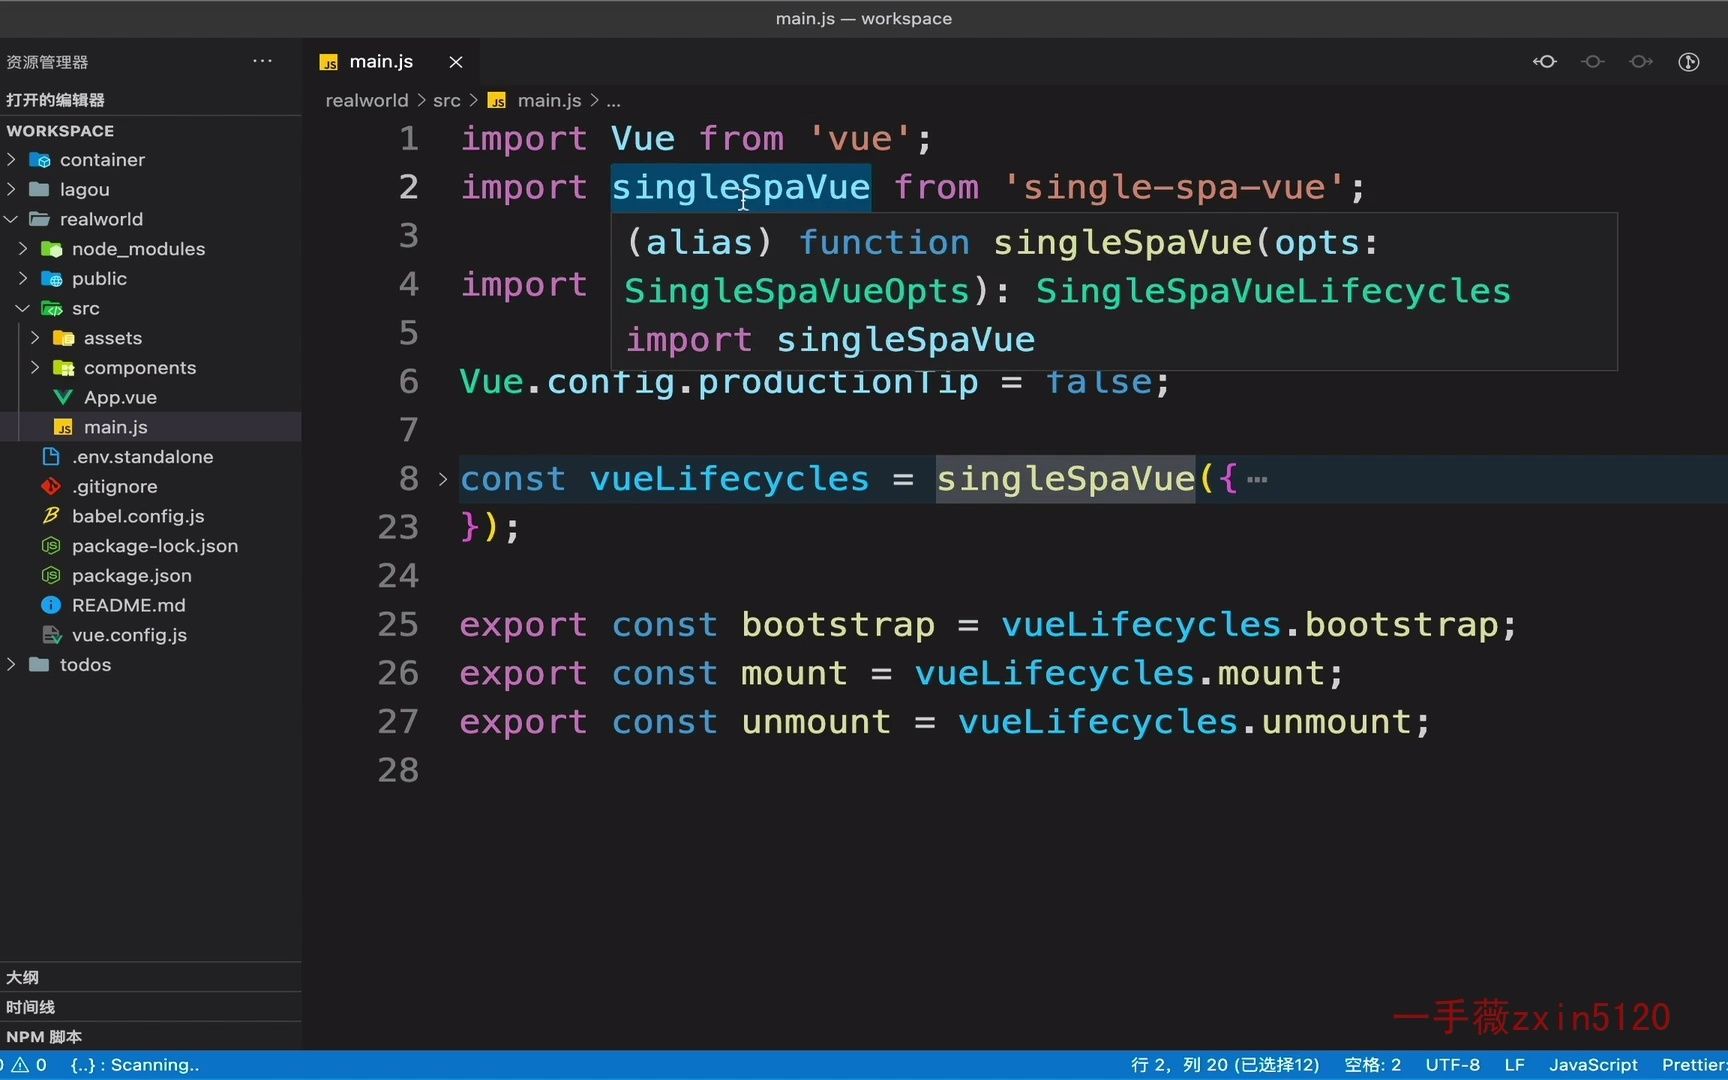The image size is (1728, 1080).
Task: Click the App.vue Vue icon
Action: [x=63, y=397]
